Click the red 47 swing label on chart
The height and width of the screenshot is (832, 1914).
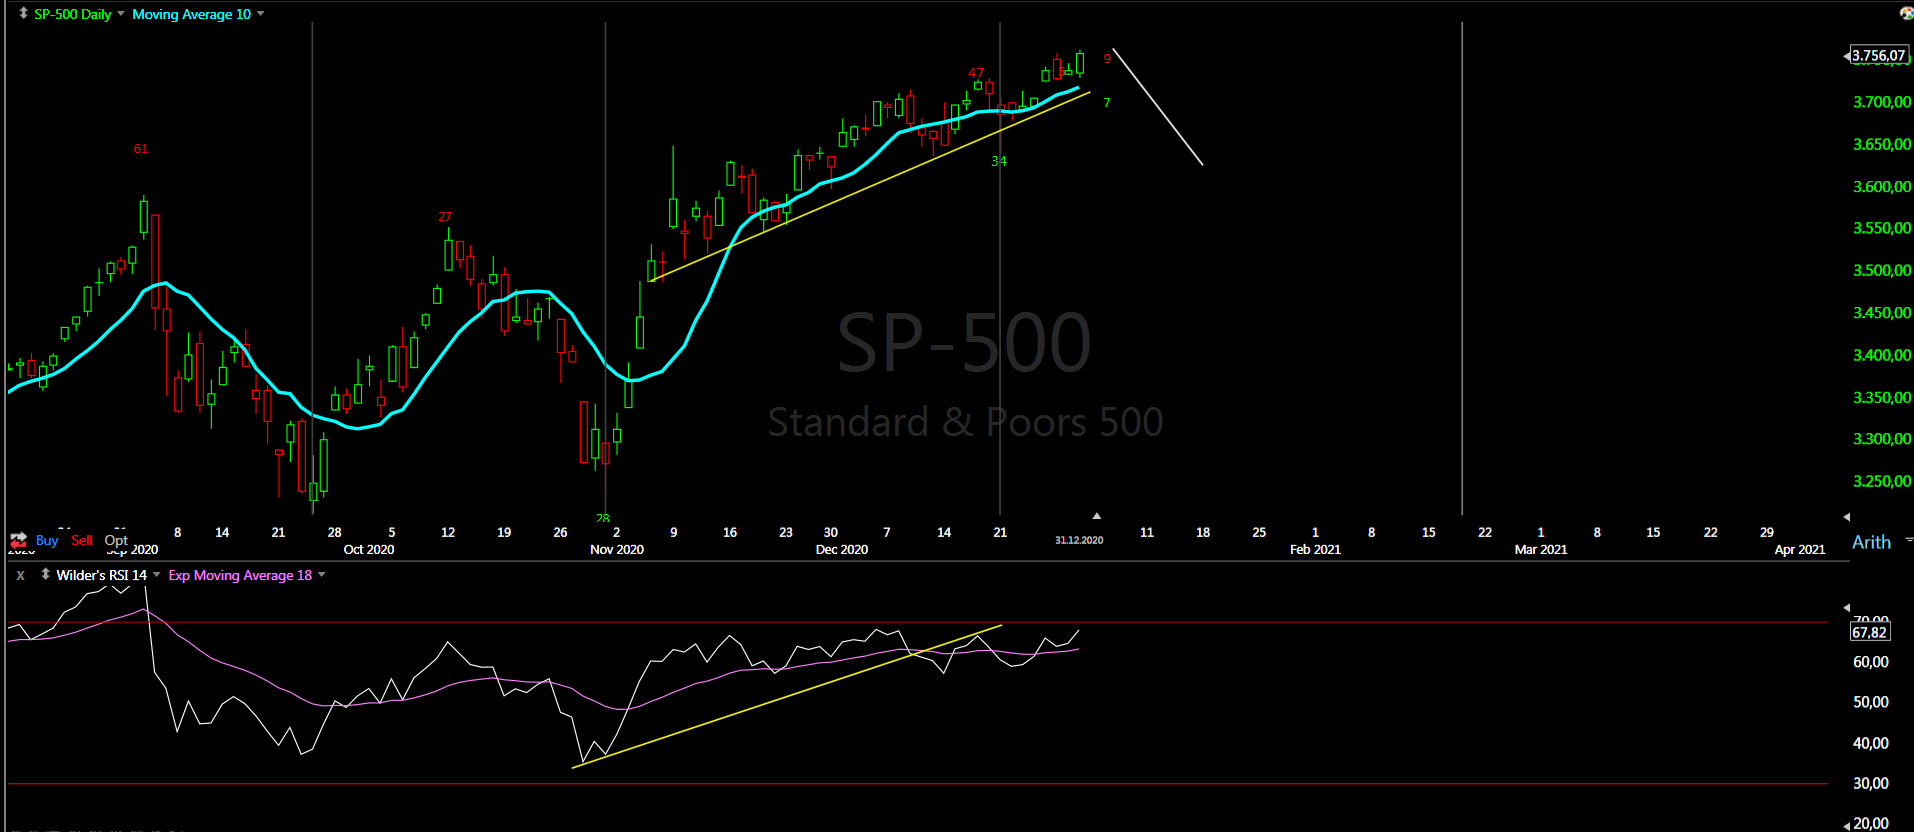pyautogui.click(x=976, y=73)
